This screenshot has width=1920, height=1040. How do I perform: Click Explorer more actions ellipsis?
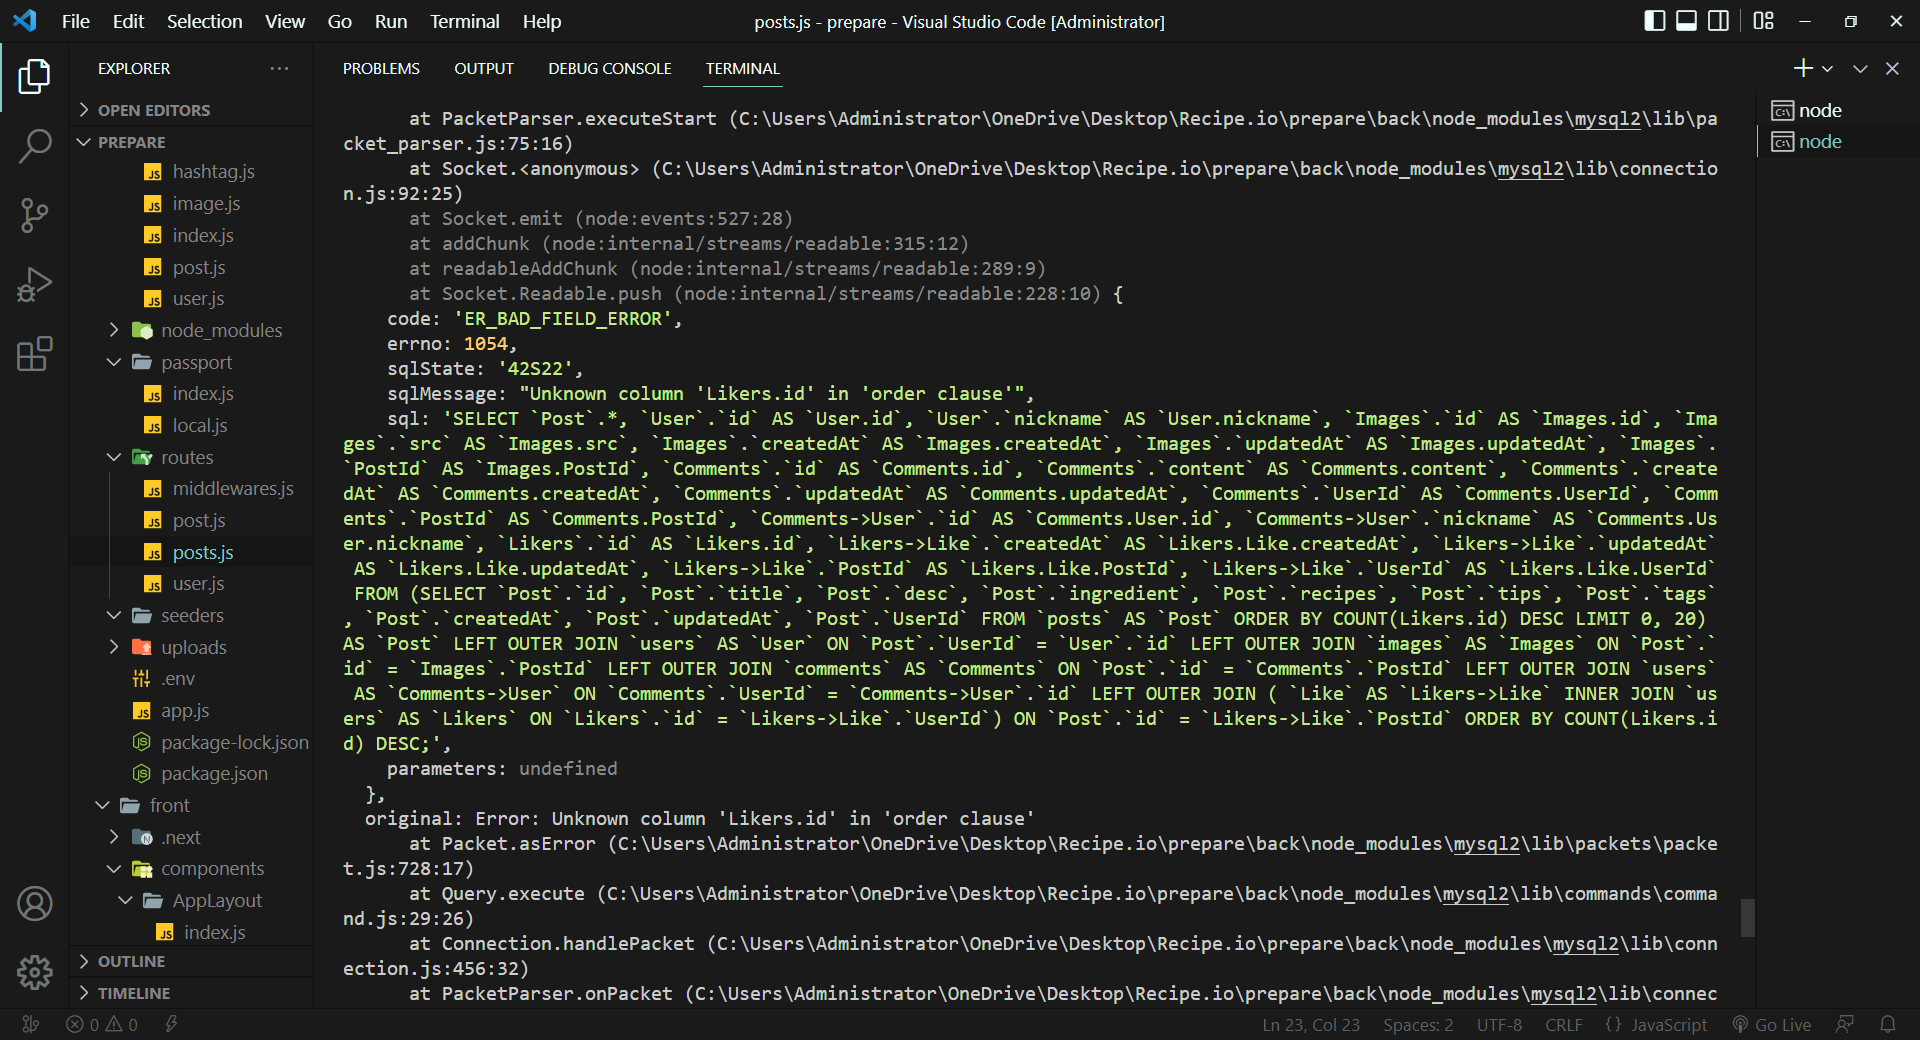pyautogui.click(x=279, y=69)
